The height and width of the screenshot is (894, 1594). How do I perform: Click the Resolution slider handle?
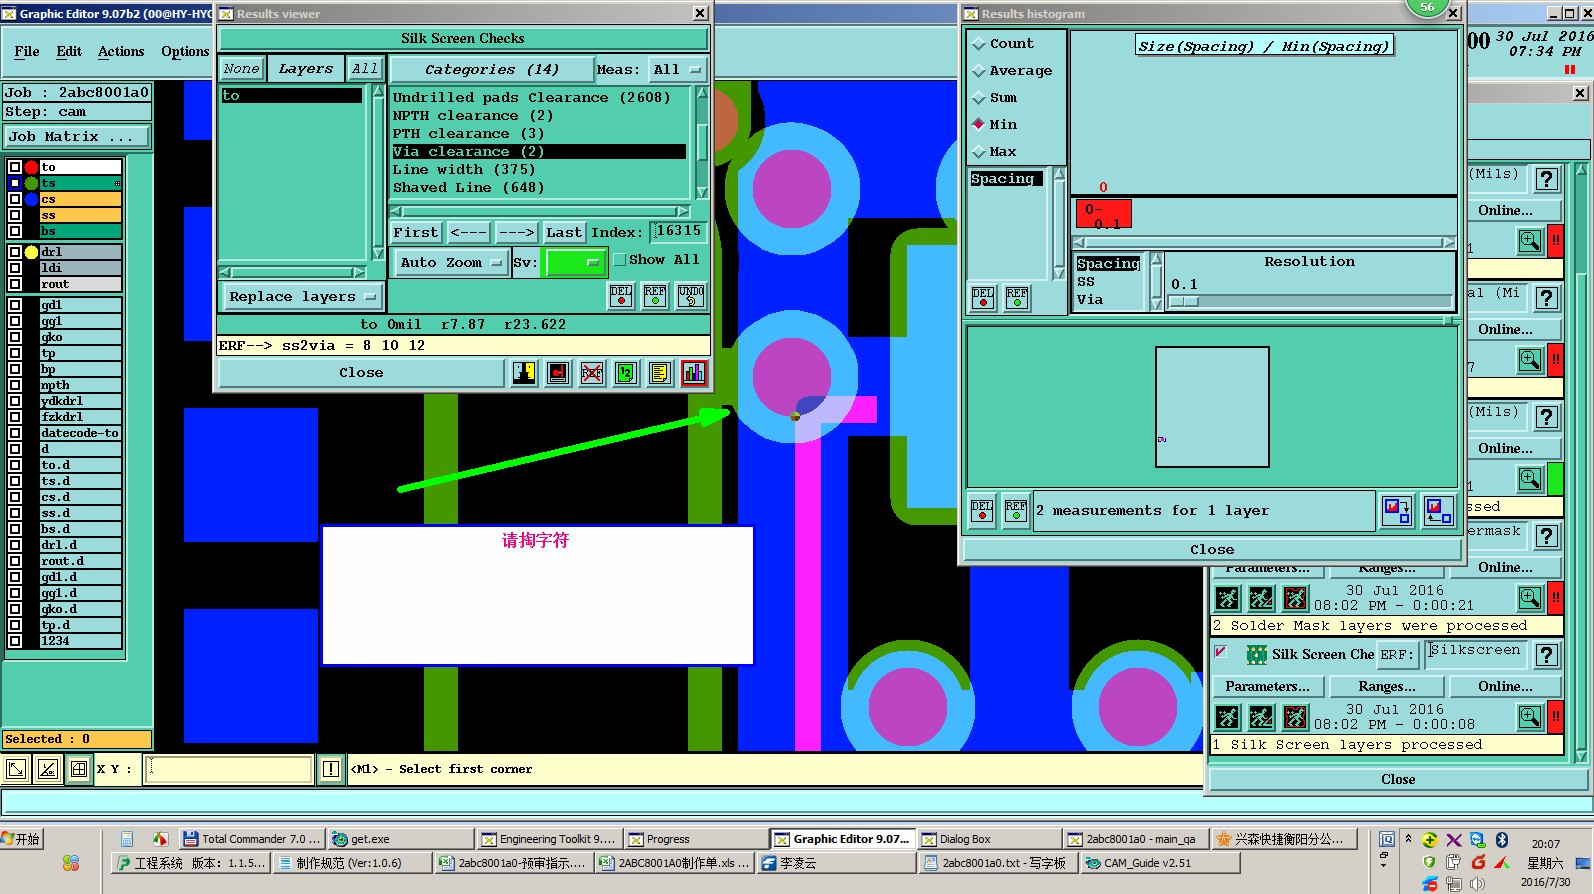pyautogui.click(x=1184, y=301)
